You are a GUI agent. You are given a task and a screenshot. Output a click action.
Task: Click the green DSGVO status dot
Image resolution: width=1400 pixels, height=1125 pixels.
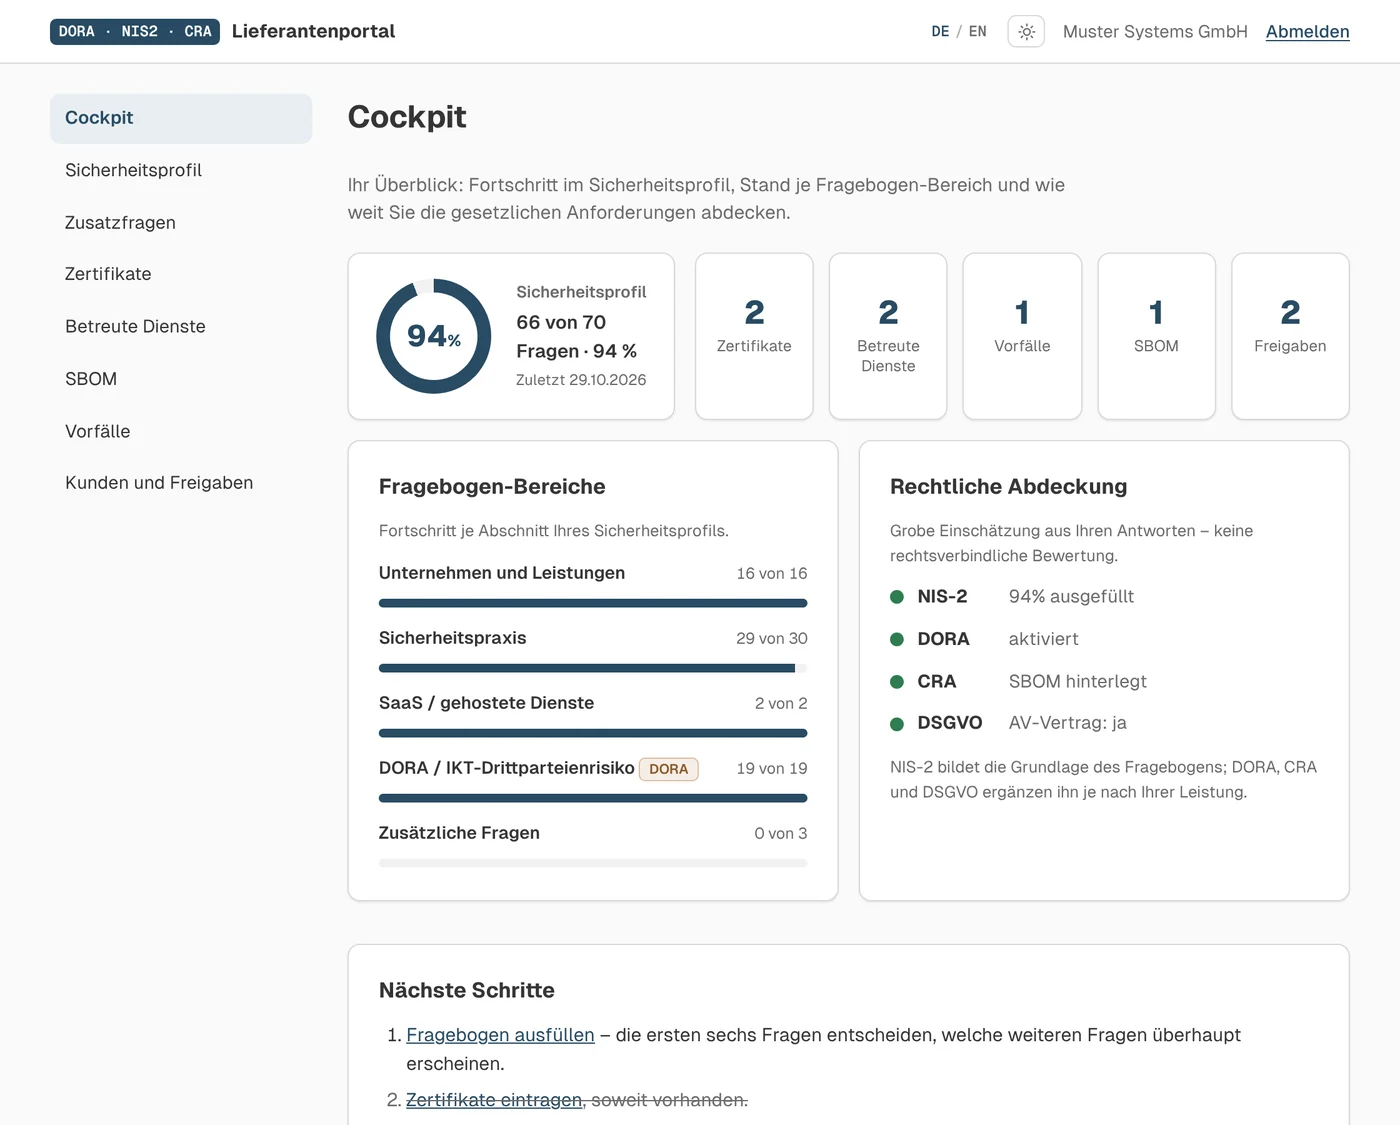tap(897, 724)
